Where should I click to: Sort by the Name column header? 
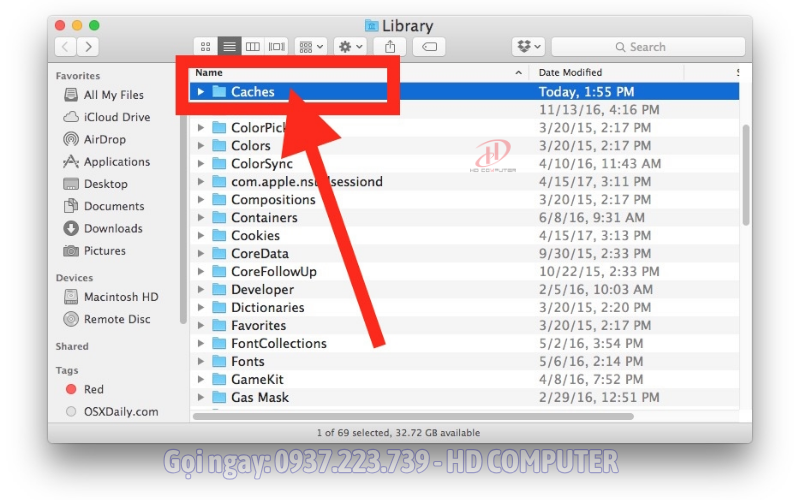point(209,73)
